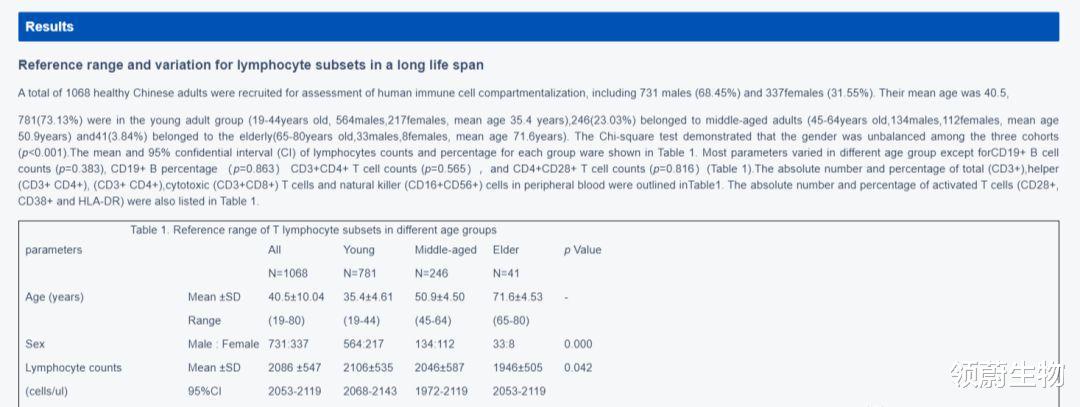Click the 'Sex' row label
The height and width of the screenshot is (407, 1080).
click(34, 344)
